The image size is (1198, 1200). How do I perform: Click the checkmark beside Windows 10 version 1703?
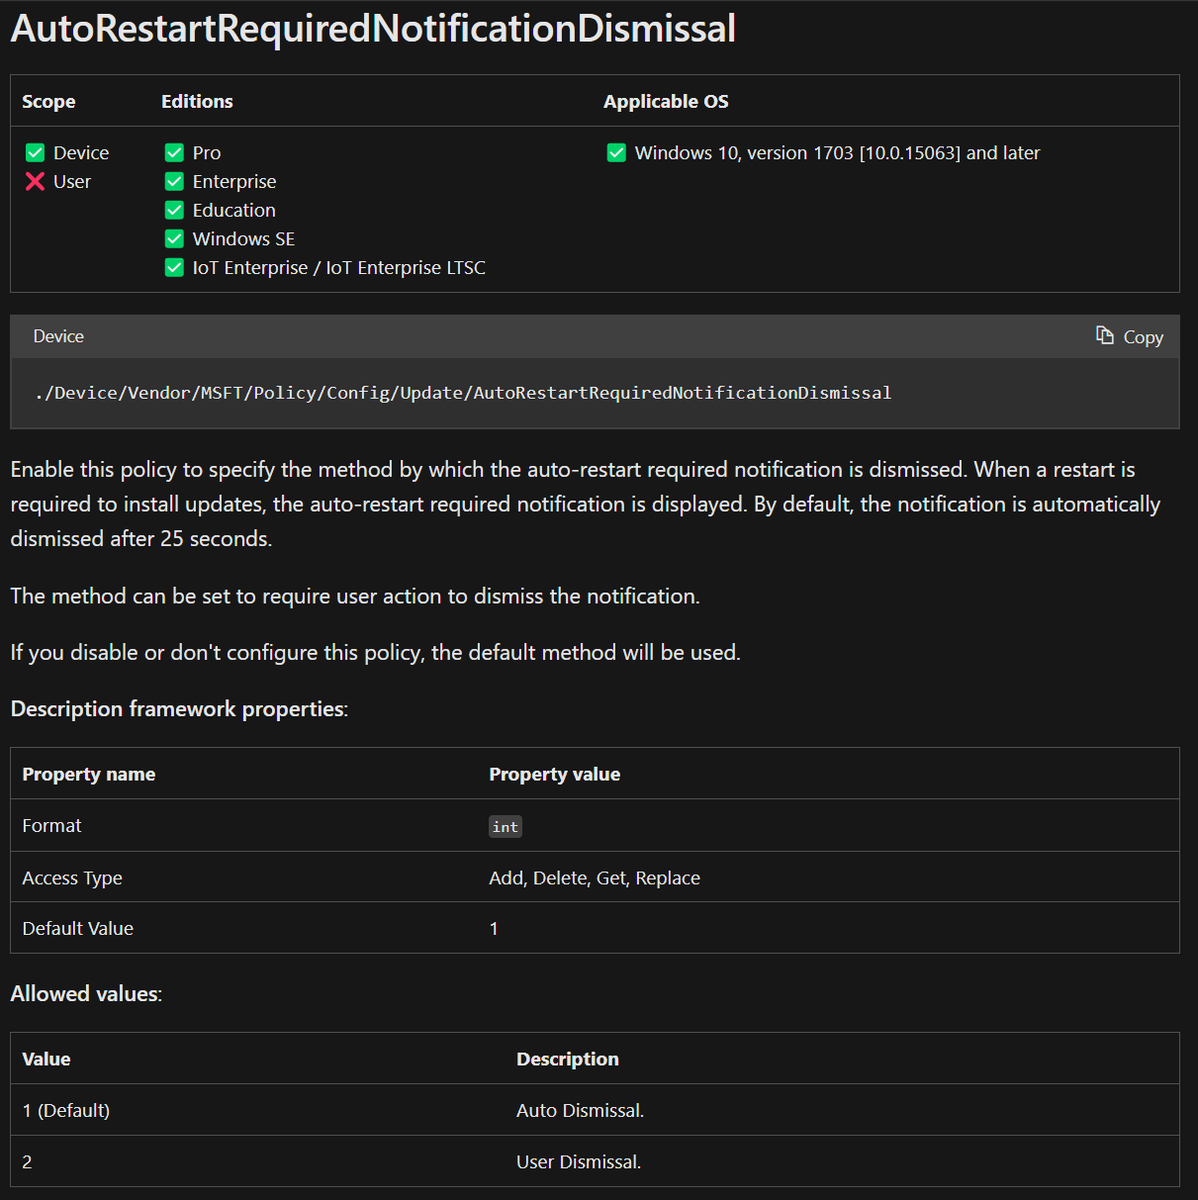(616, 153)
